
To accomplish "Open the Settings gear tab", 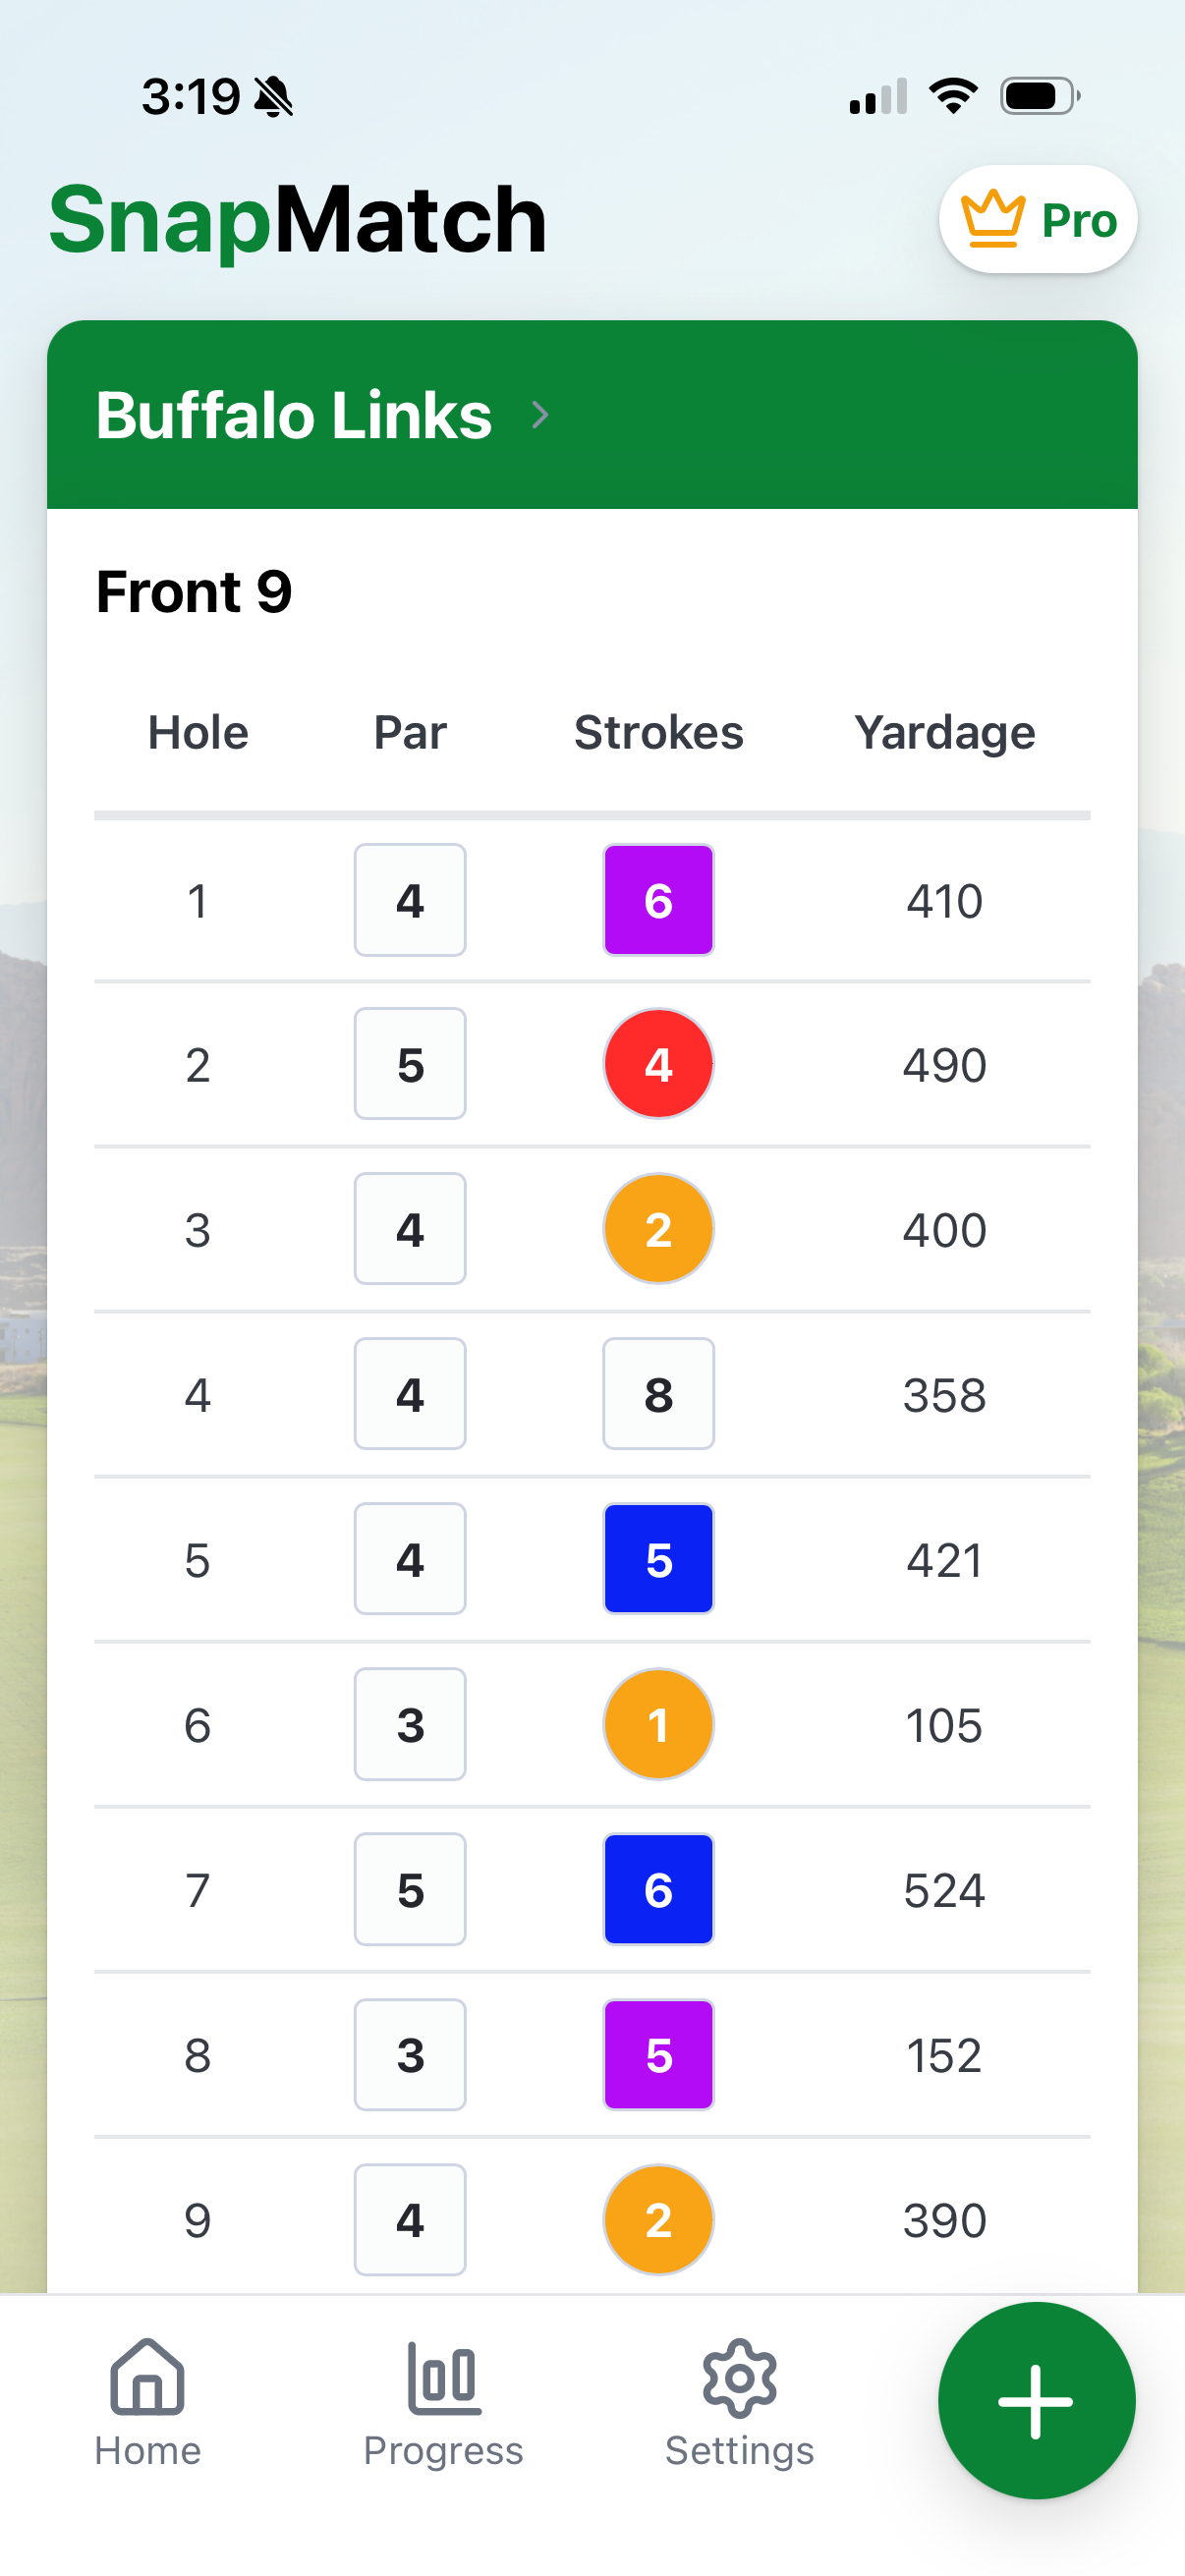I will (739, 2402).
